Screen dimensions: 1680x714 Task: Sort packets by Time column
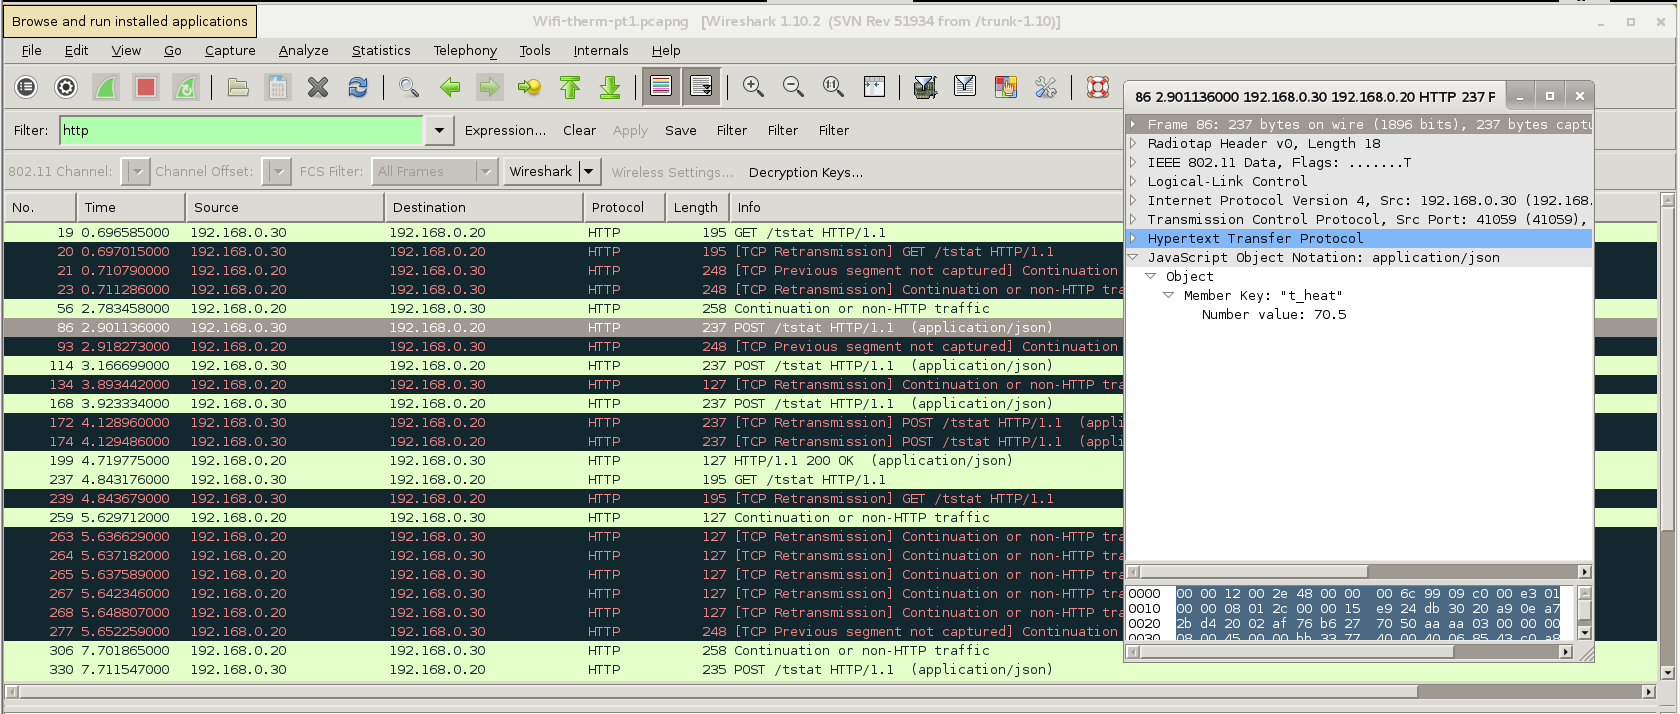(130, 207)
